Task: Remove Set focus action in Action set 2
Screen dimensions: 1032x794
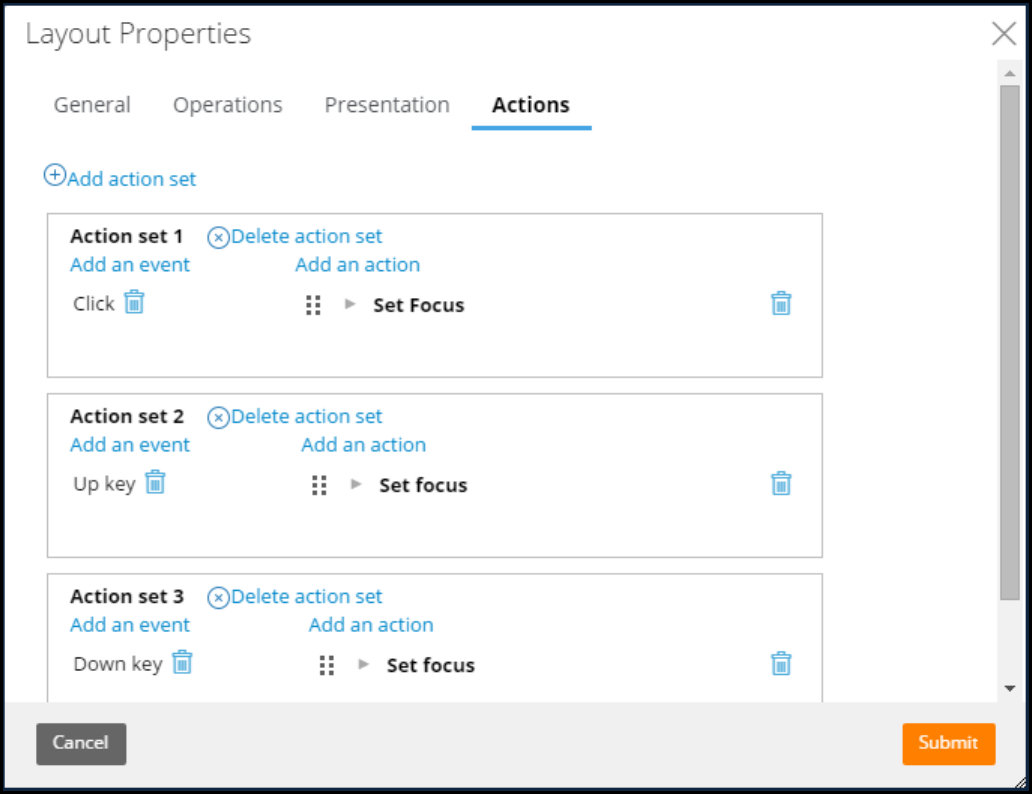Action: point(781,484)
